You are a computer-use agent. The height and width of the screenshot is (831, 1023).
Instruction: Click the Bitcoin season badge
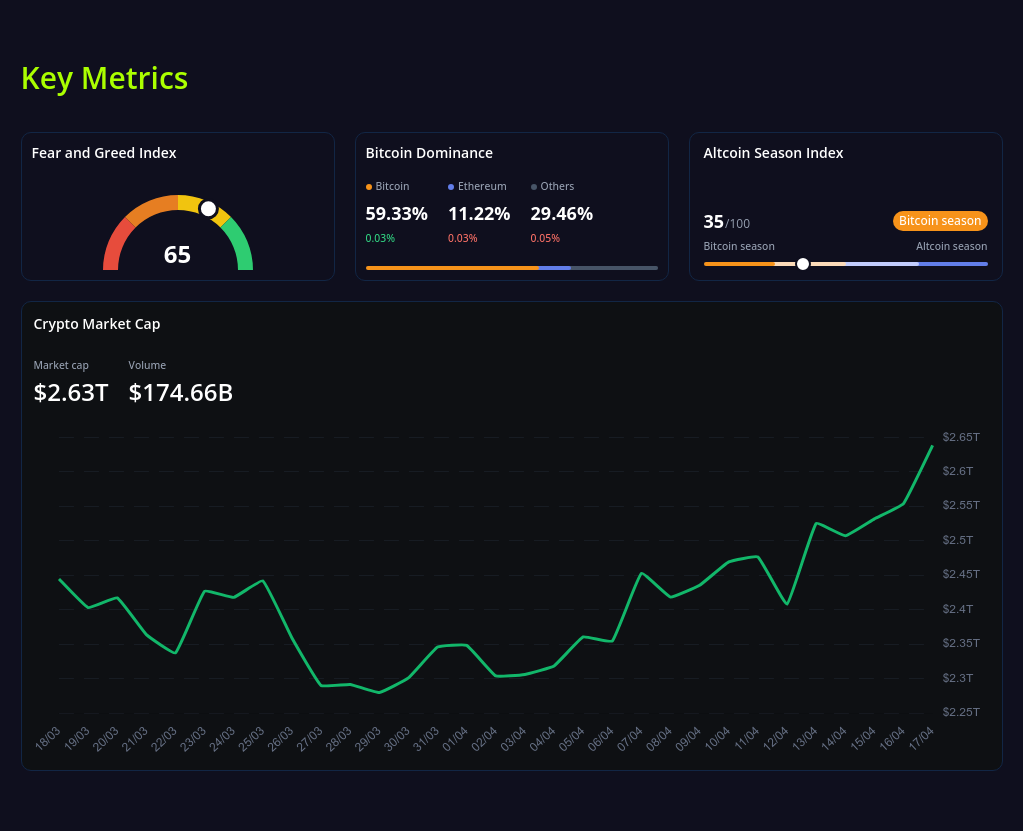point(939,220)
